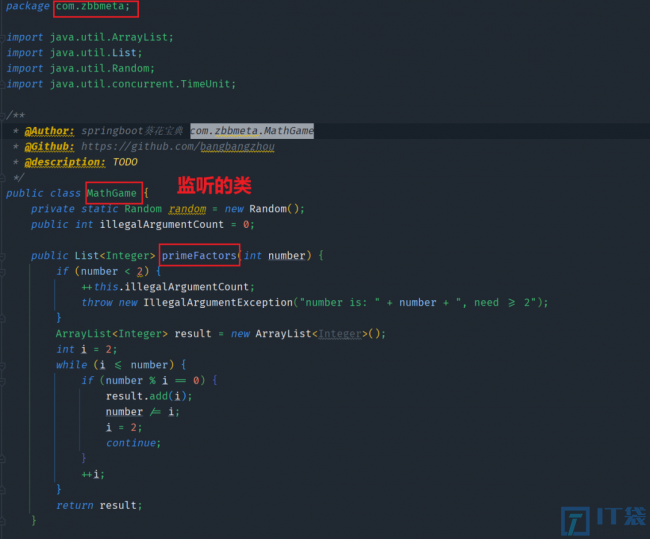Collapse the while loop using its gutter fold marker
The width and height of the screenshot is (650, 539).
click(2, 367)
